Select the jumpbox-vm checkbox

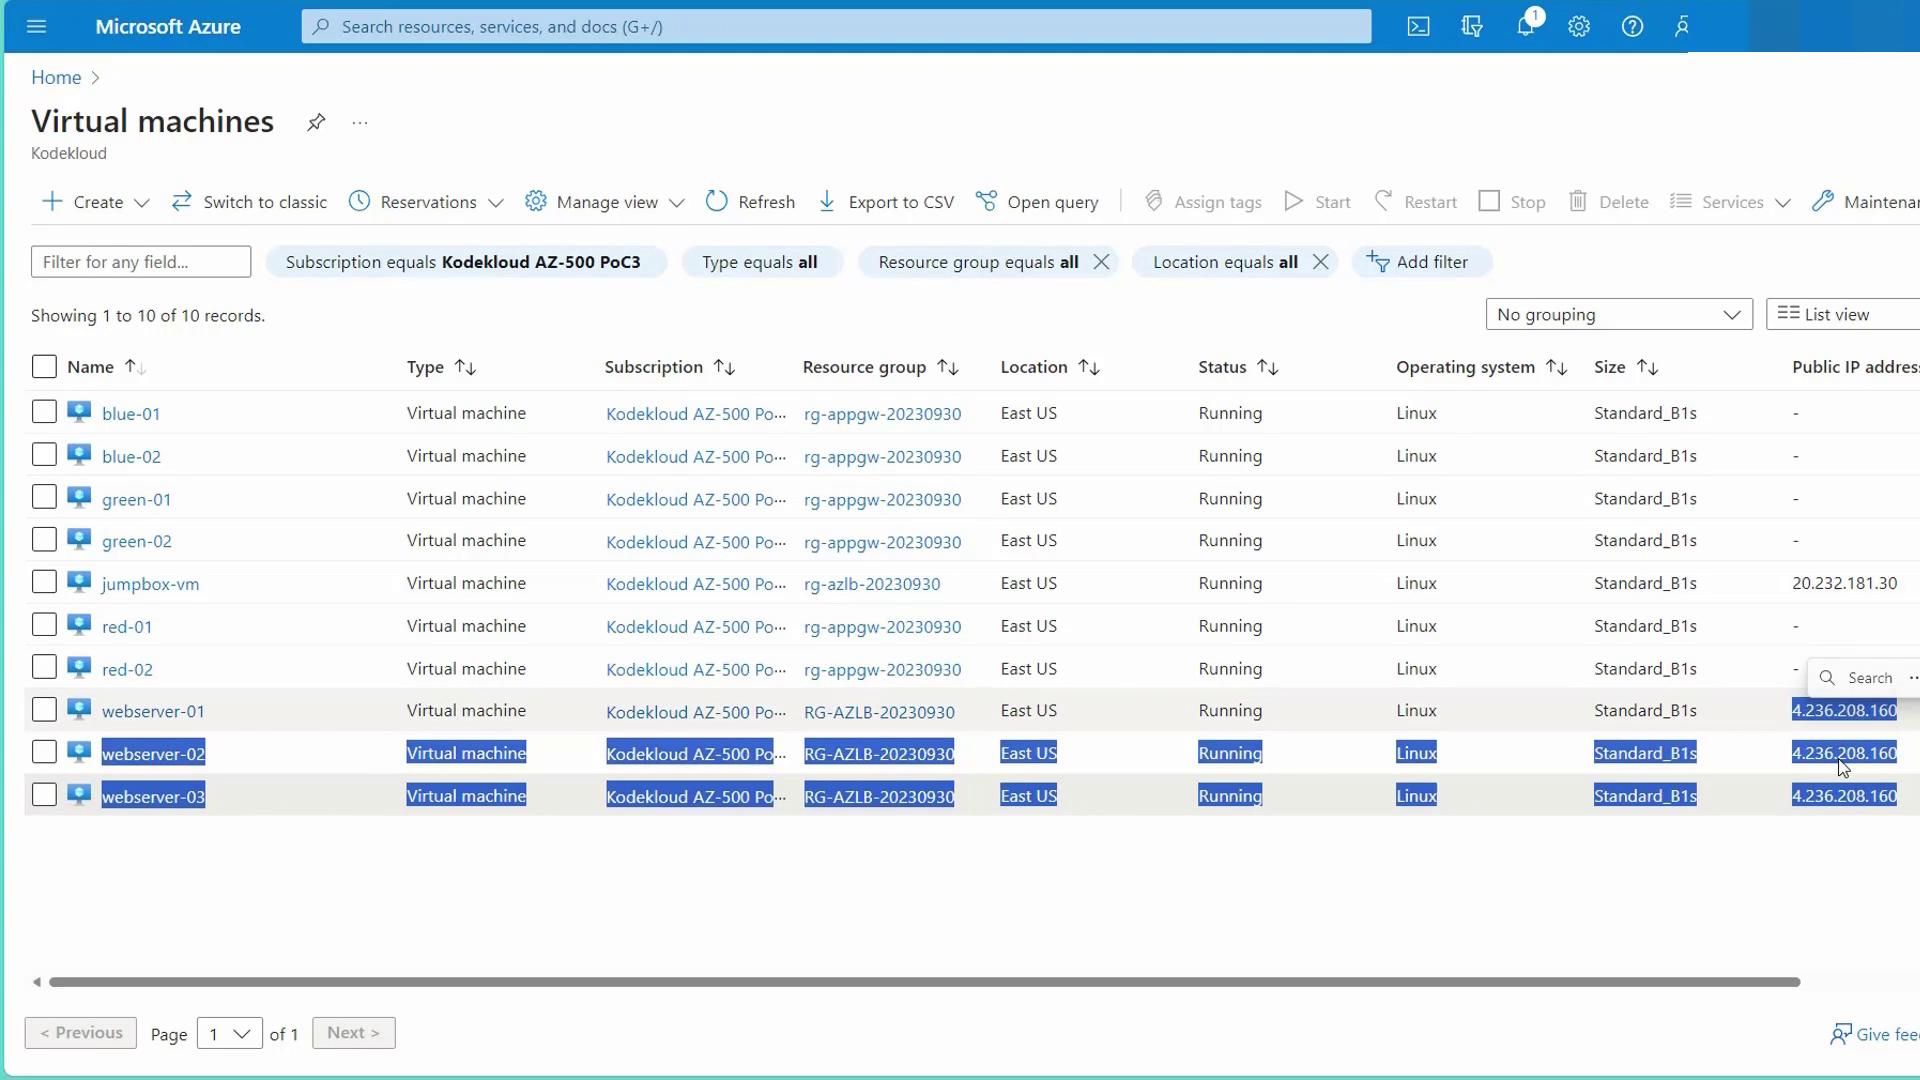(44, 583)
